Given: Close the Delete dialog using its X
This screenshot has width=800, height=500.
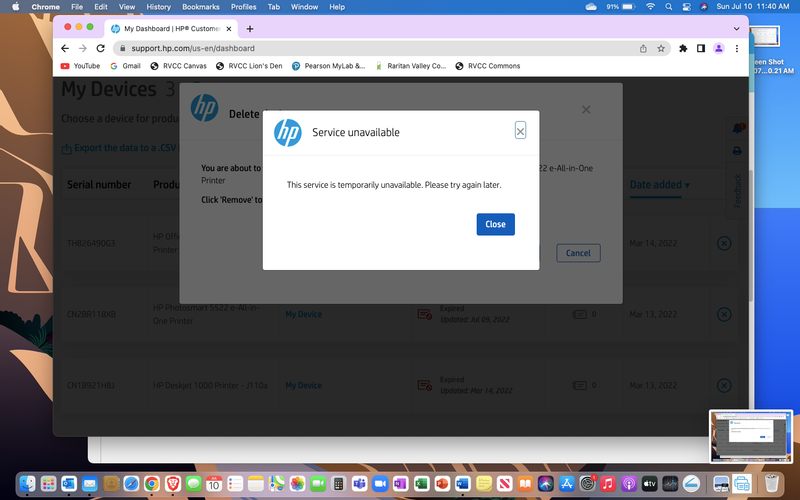Looking at the screenshot, I should point(586,110).
